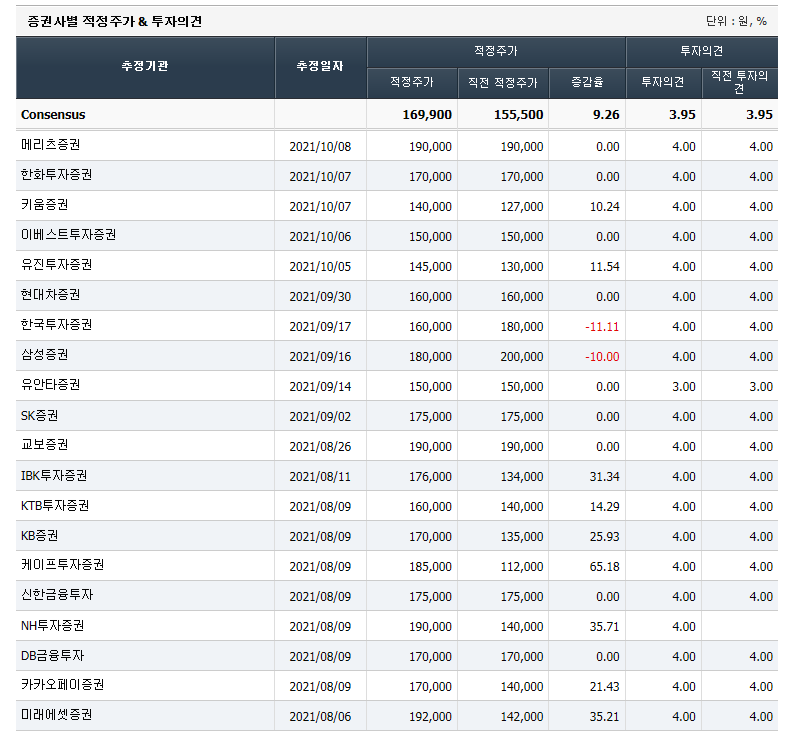
Task: Click 키움증권 previous target 127,000
Action: 522,207
